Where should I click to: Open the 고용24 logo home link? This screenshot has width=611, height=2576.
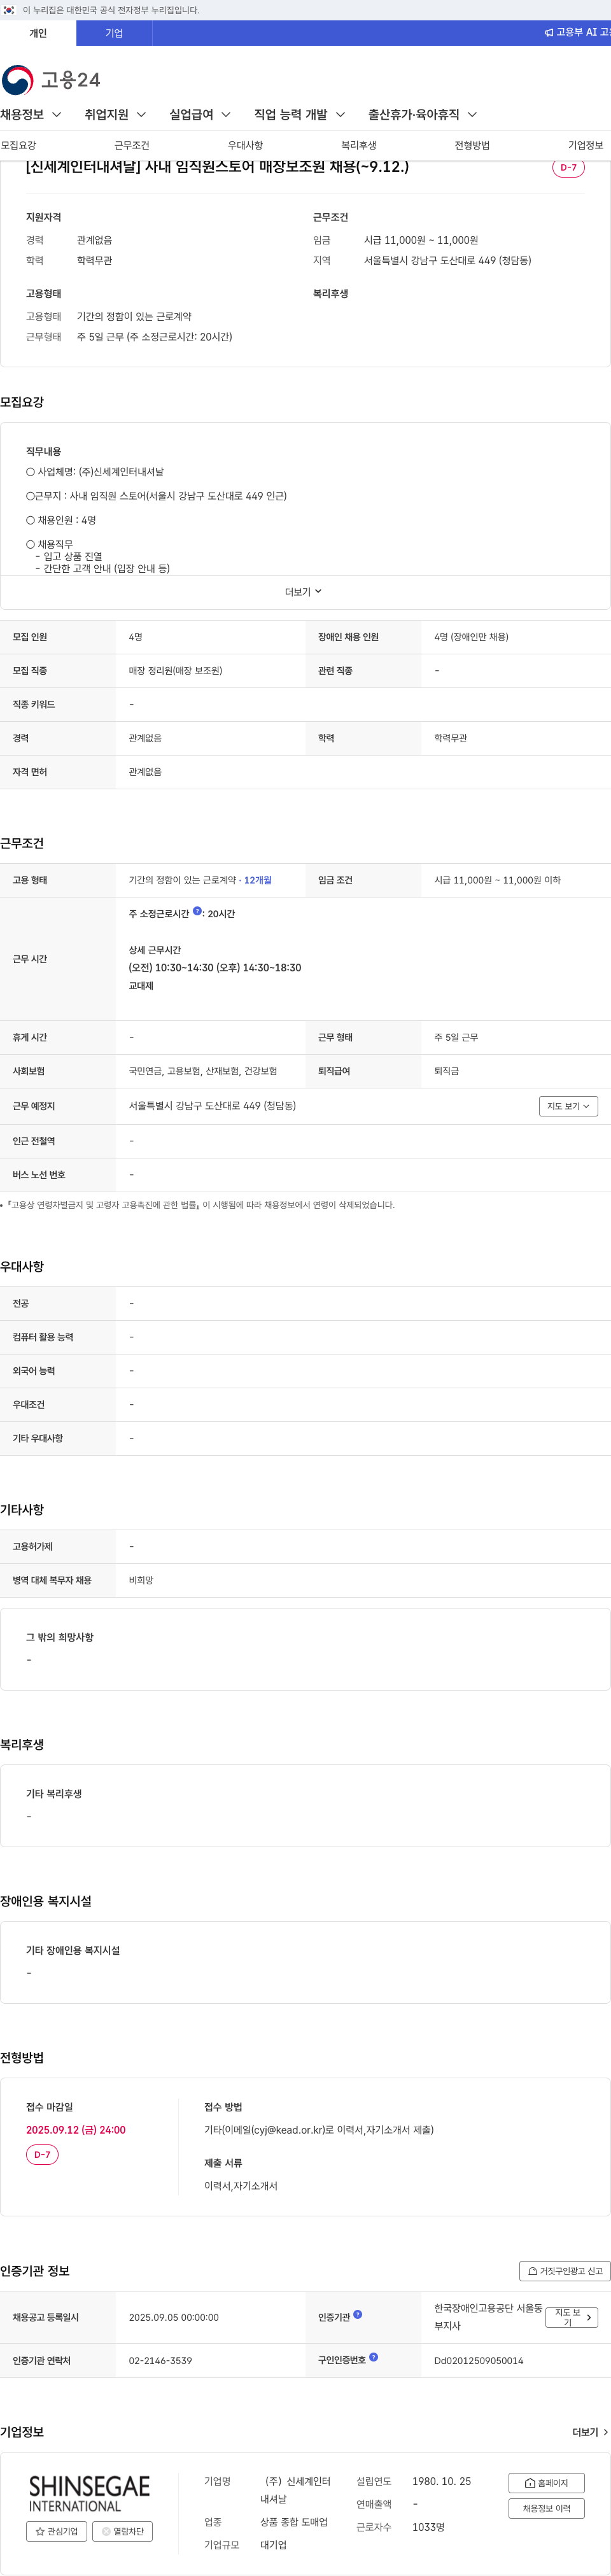click(51, 80)
